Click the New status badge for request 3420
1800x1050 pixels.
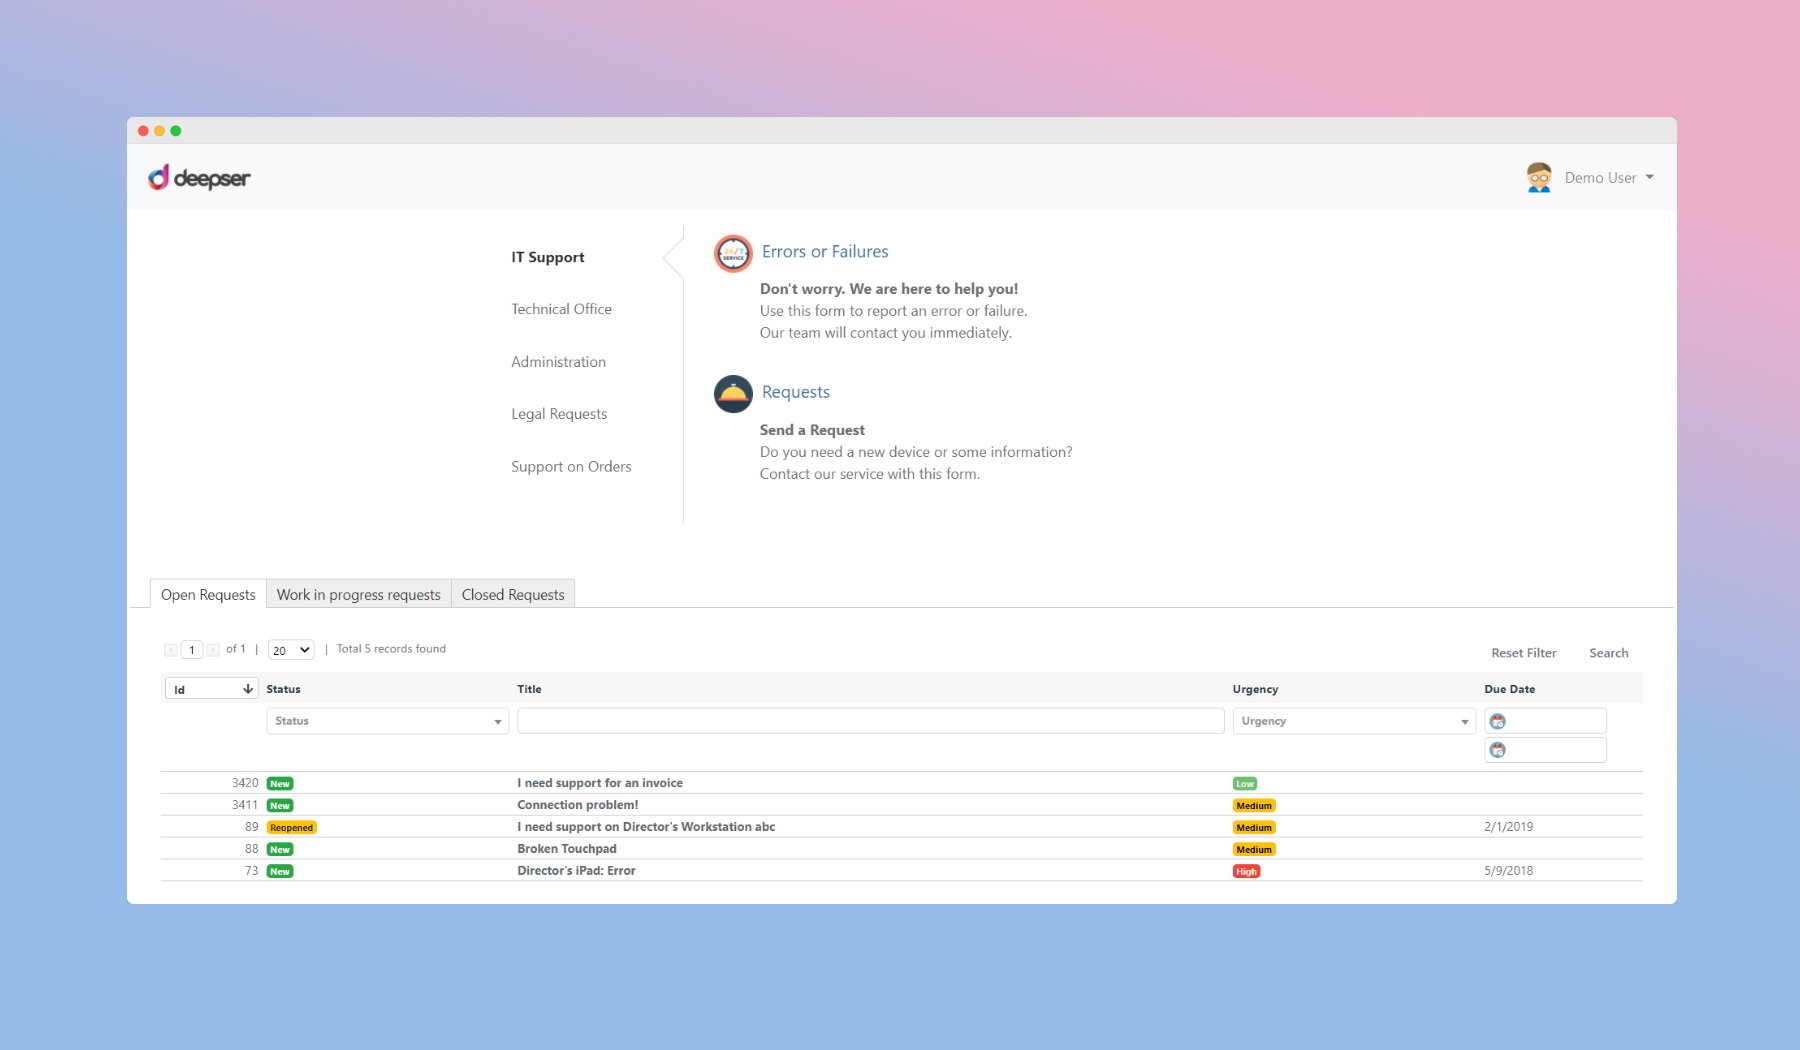280,784
